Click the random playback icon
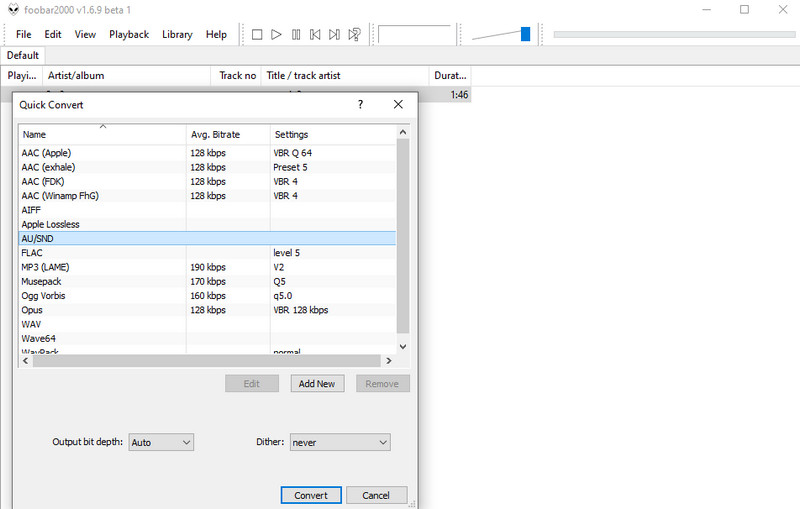 [x=354, y=35]
